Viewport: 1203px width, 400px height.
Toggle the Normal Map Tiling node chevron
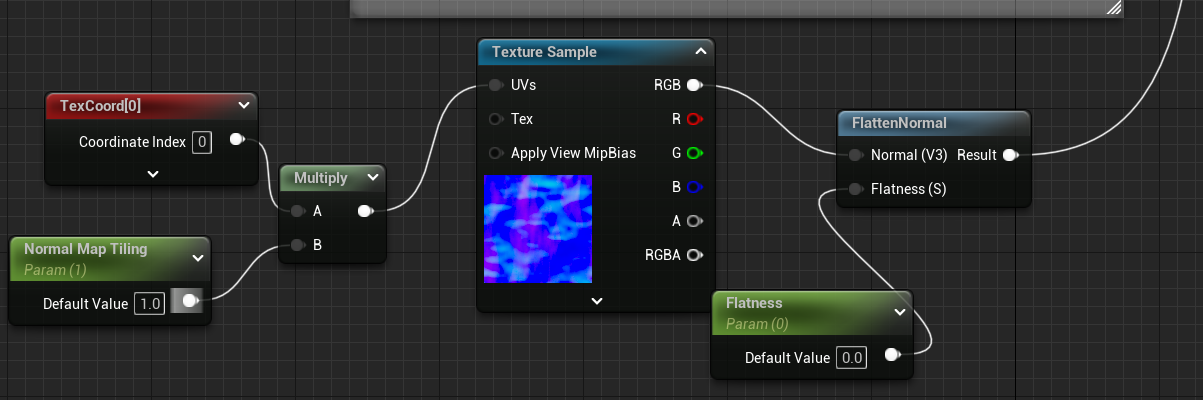197,258
